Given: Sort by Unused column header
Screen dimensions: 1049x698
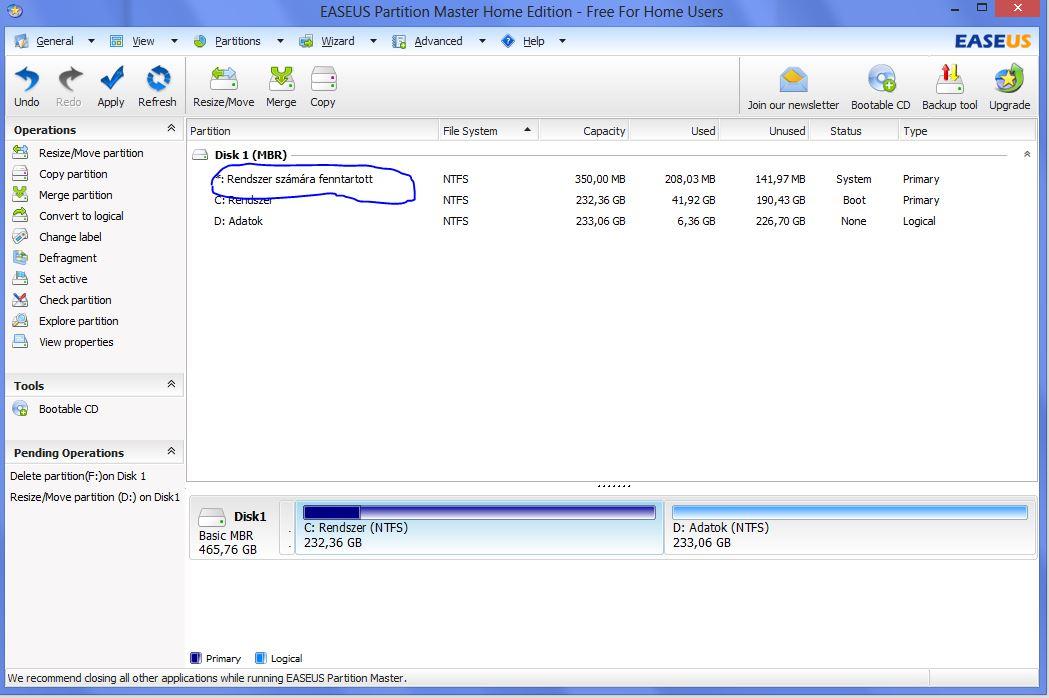Looking at the screenshot, I should click(x=764, y=130).
